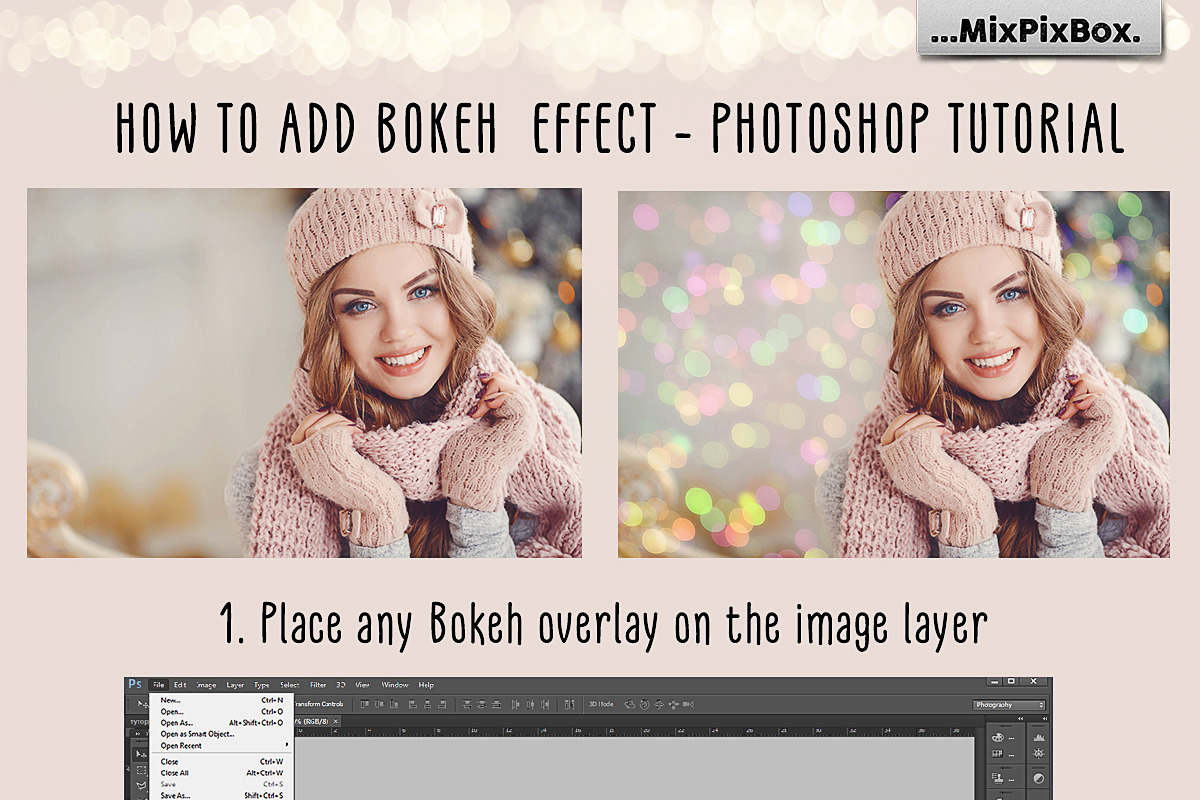The width and height of the screenshot is (1200, 800).
Task: Click Distribute Left Edges icon
Action: [515, 704]
